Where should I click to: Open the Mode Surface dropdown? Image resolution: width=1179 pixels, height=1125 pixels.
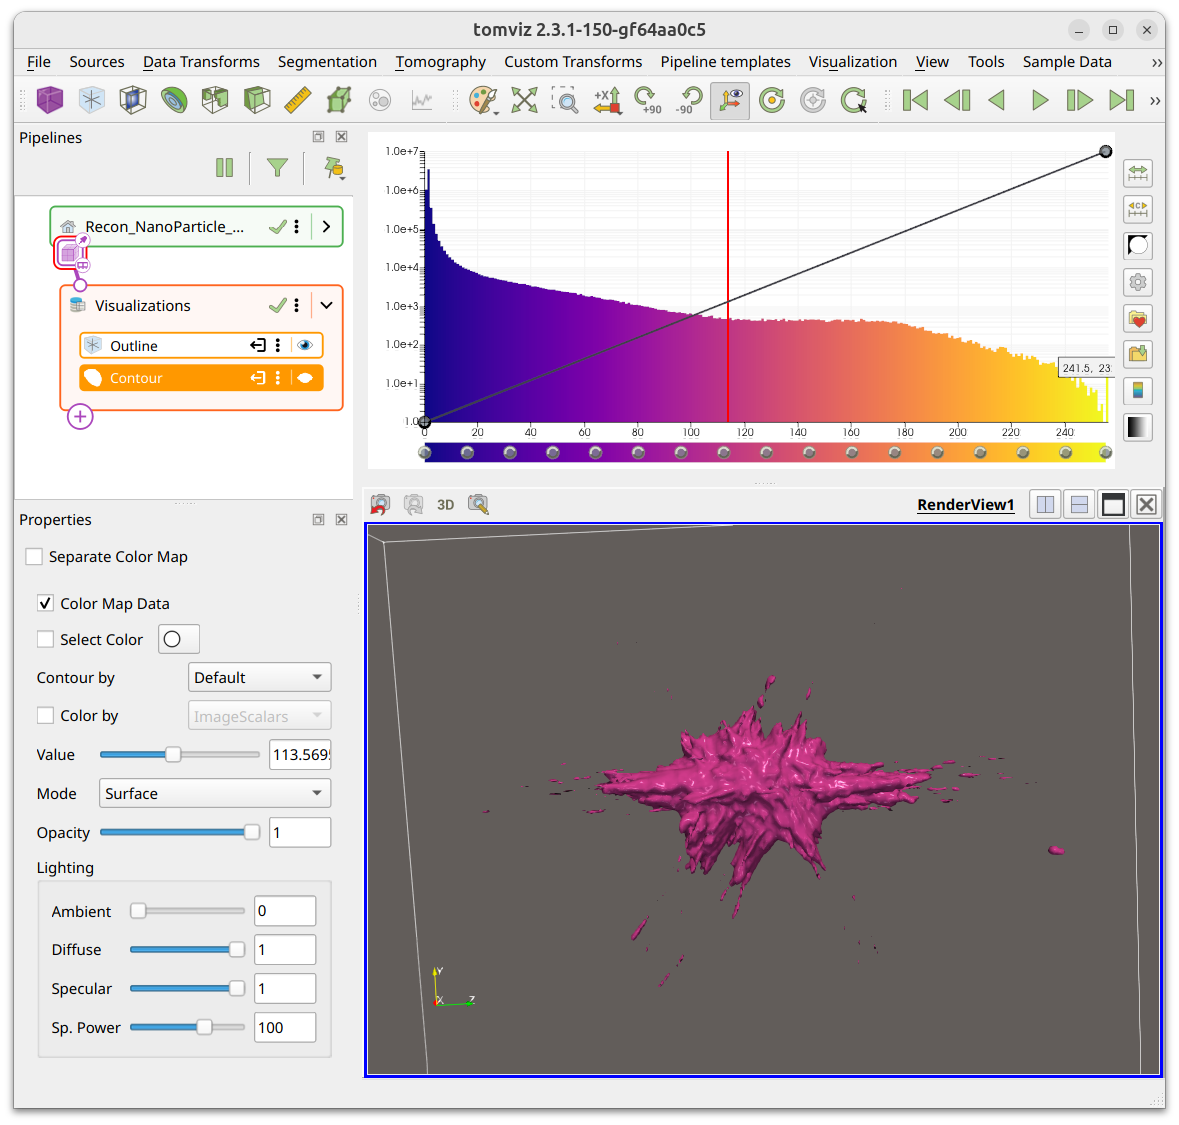pos(215,793)
